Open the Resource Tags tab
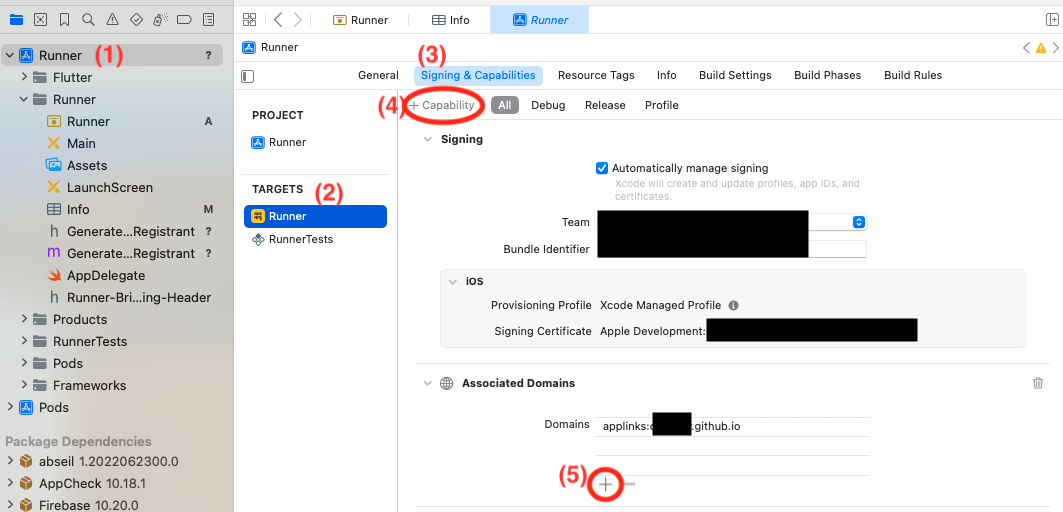 [x=596, y=75]
